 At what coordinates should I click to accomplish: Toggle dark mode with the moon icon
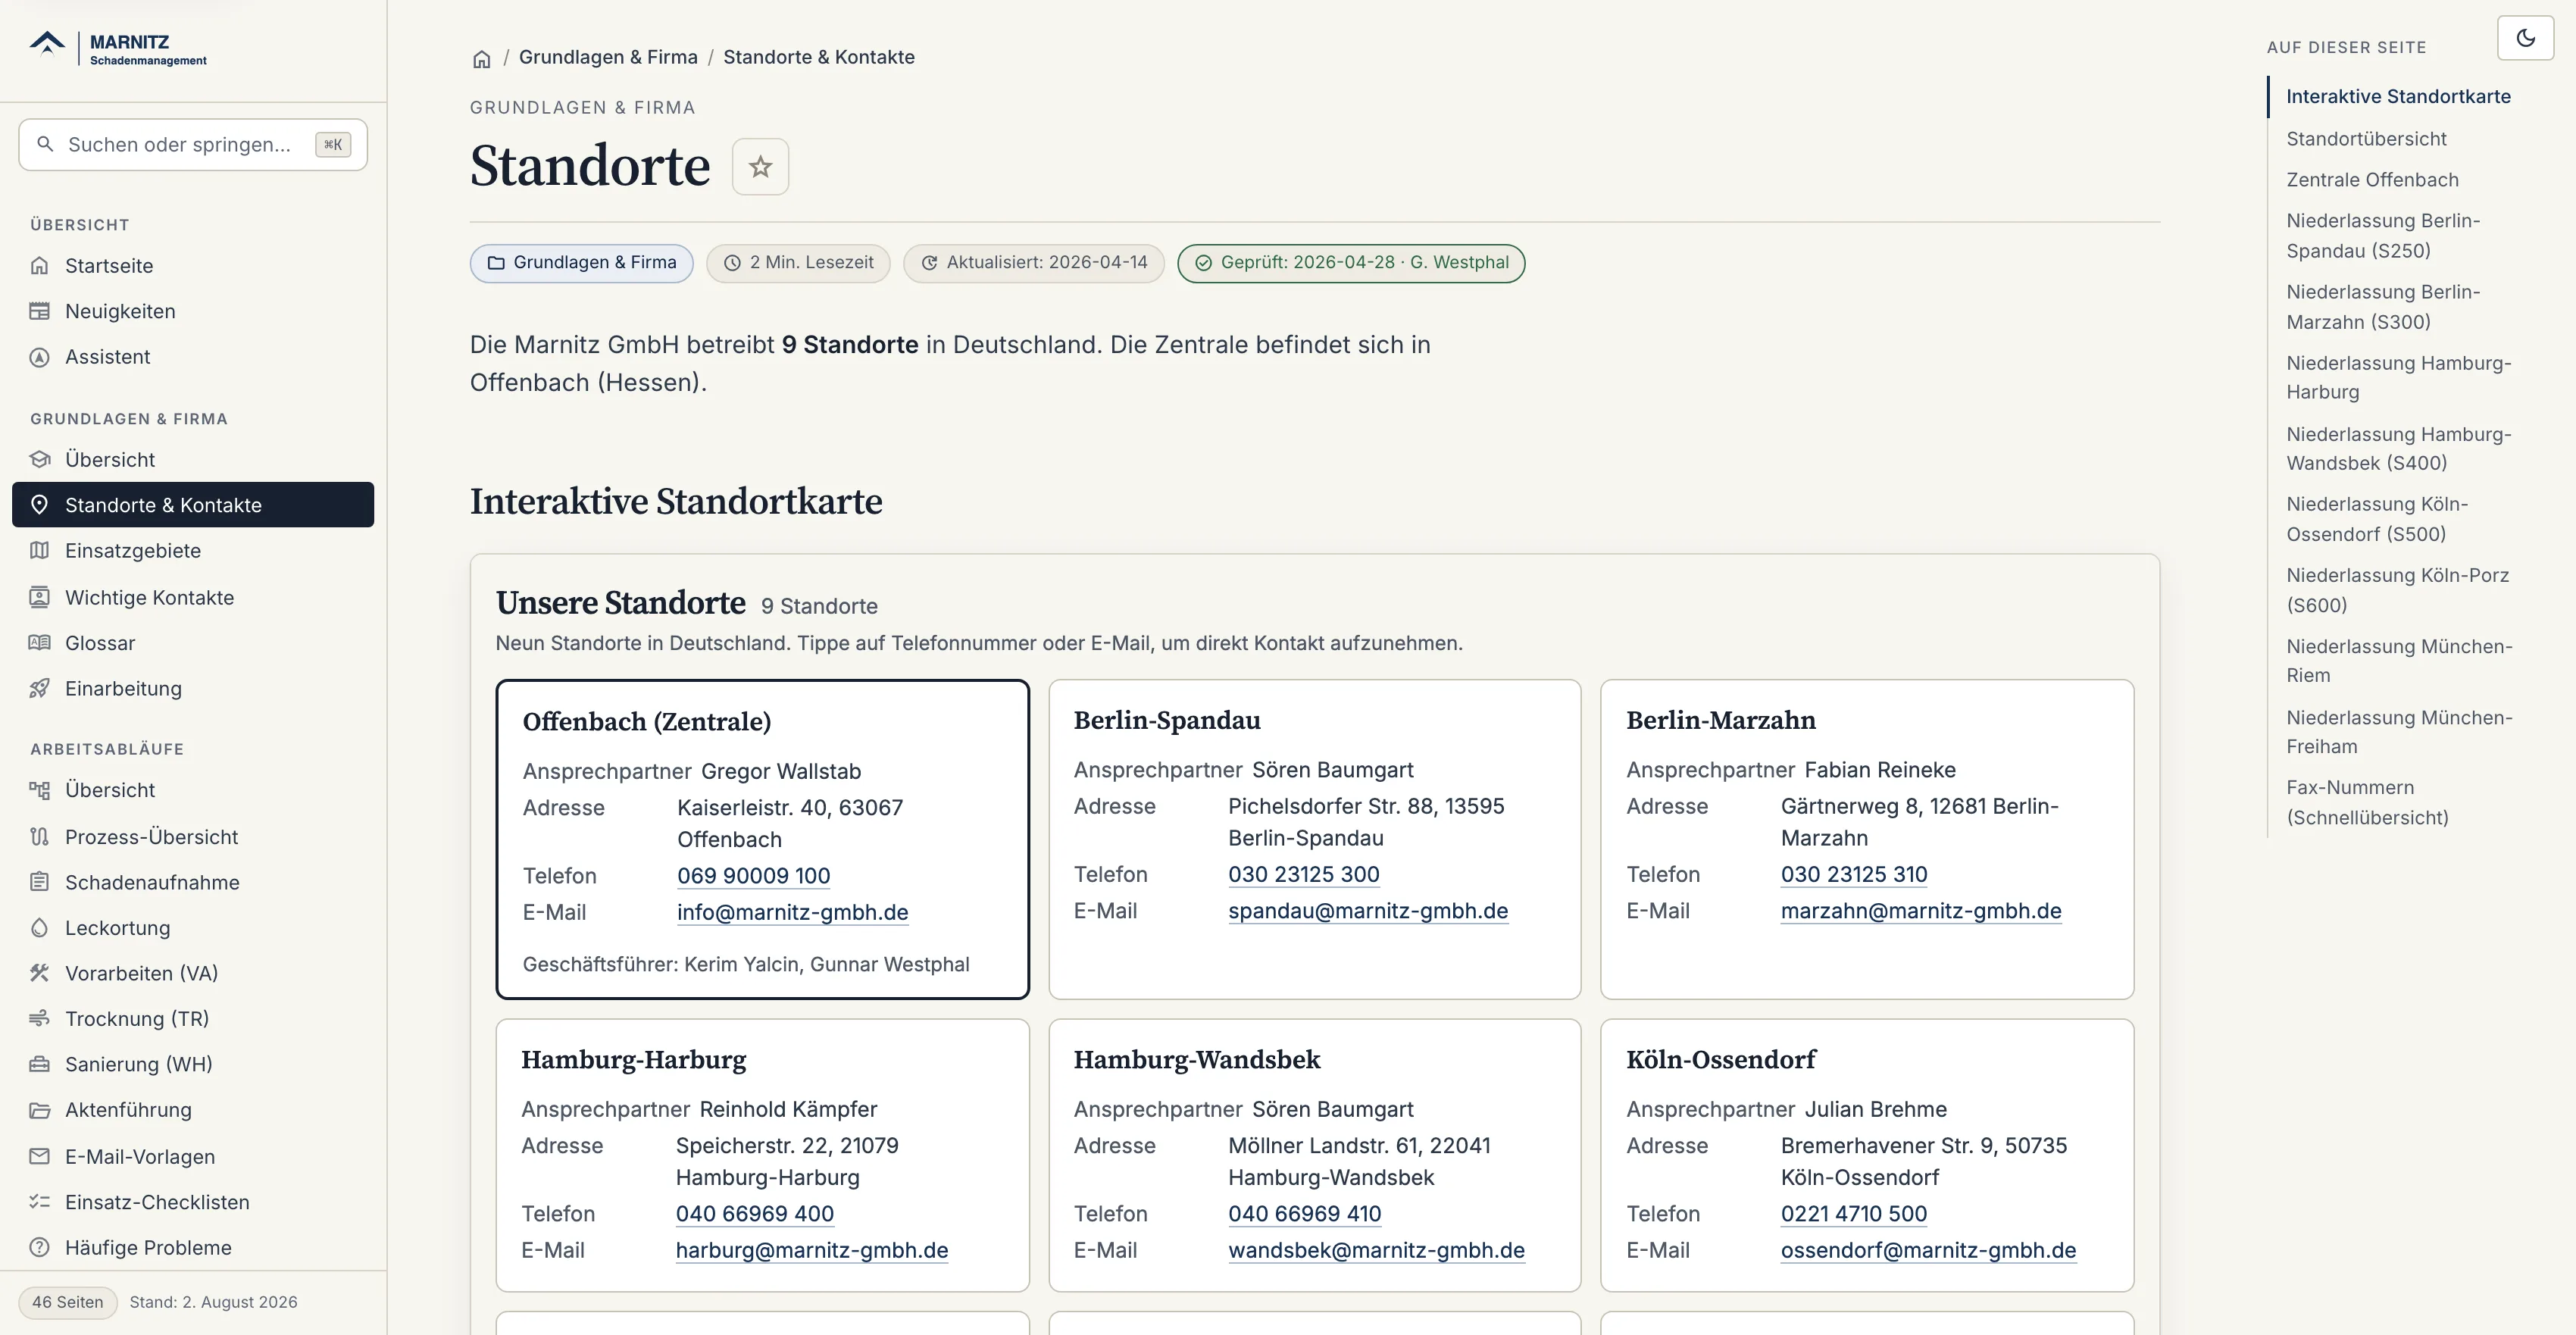pos(2525,38)
